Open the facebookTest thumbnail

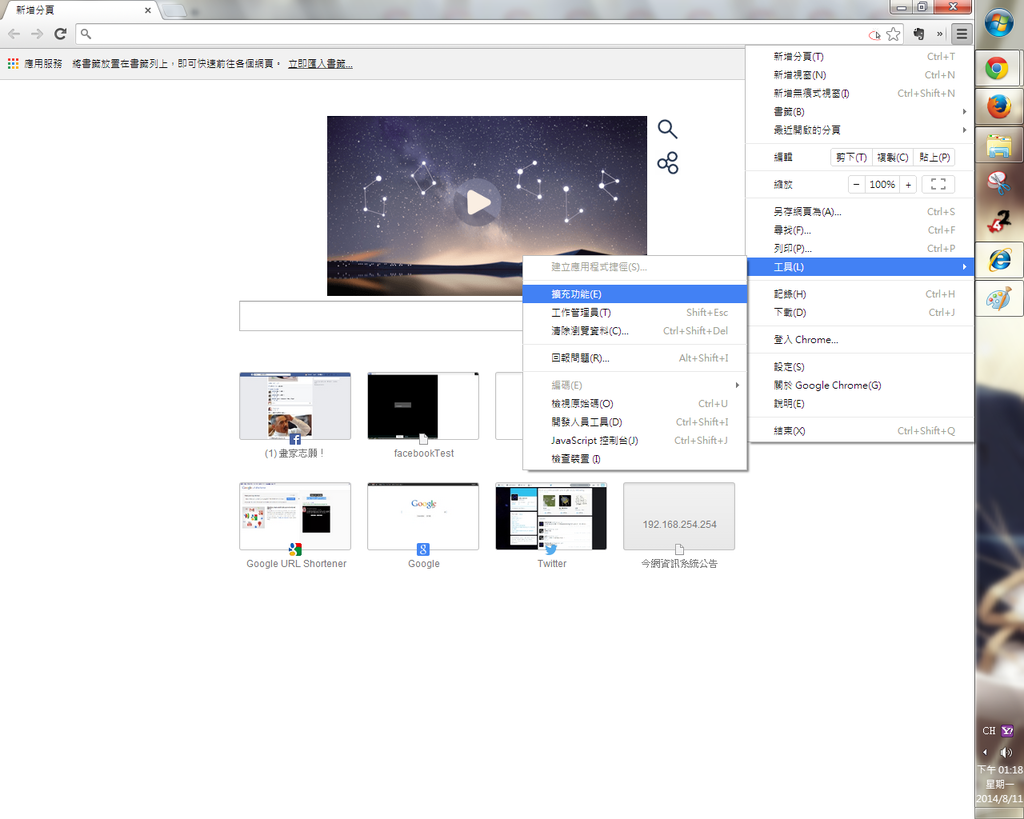pyautogui.click(x=423, y=406)
